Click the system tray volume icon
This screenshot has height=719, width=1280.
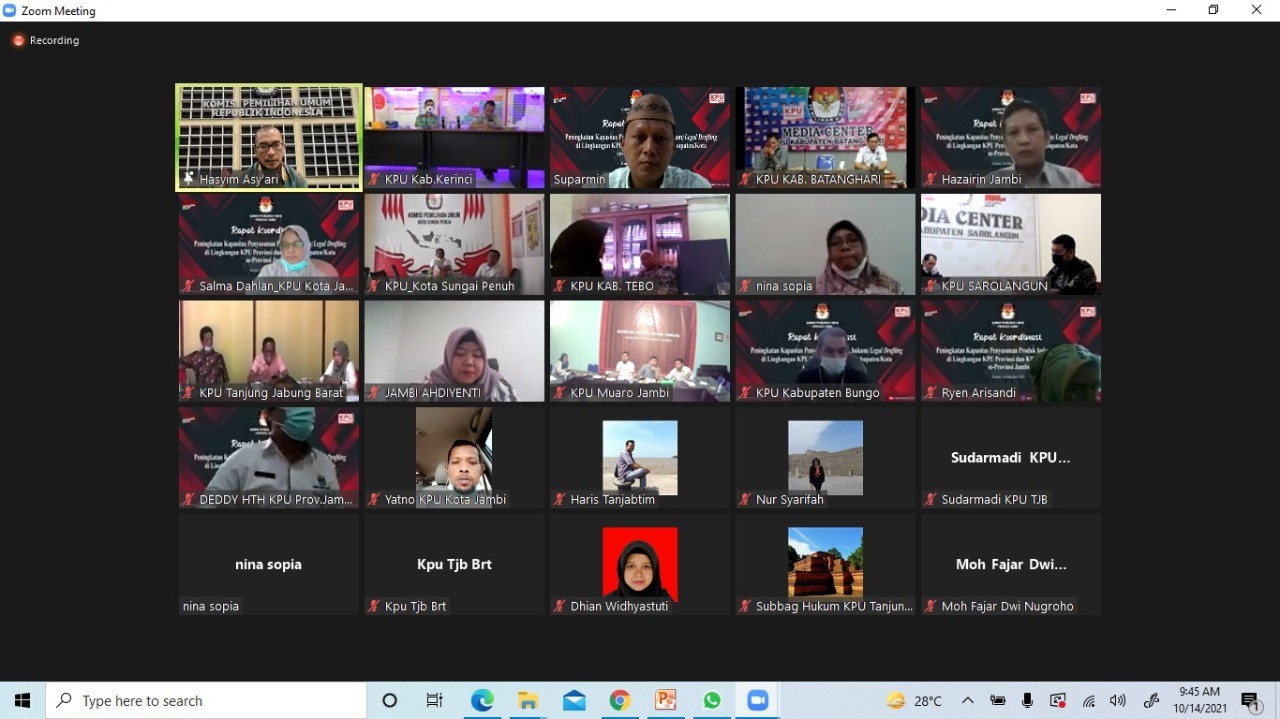point(1118,701)
